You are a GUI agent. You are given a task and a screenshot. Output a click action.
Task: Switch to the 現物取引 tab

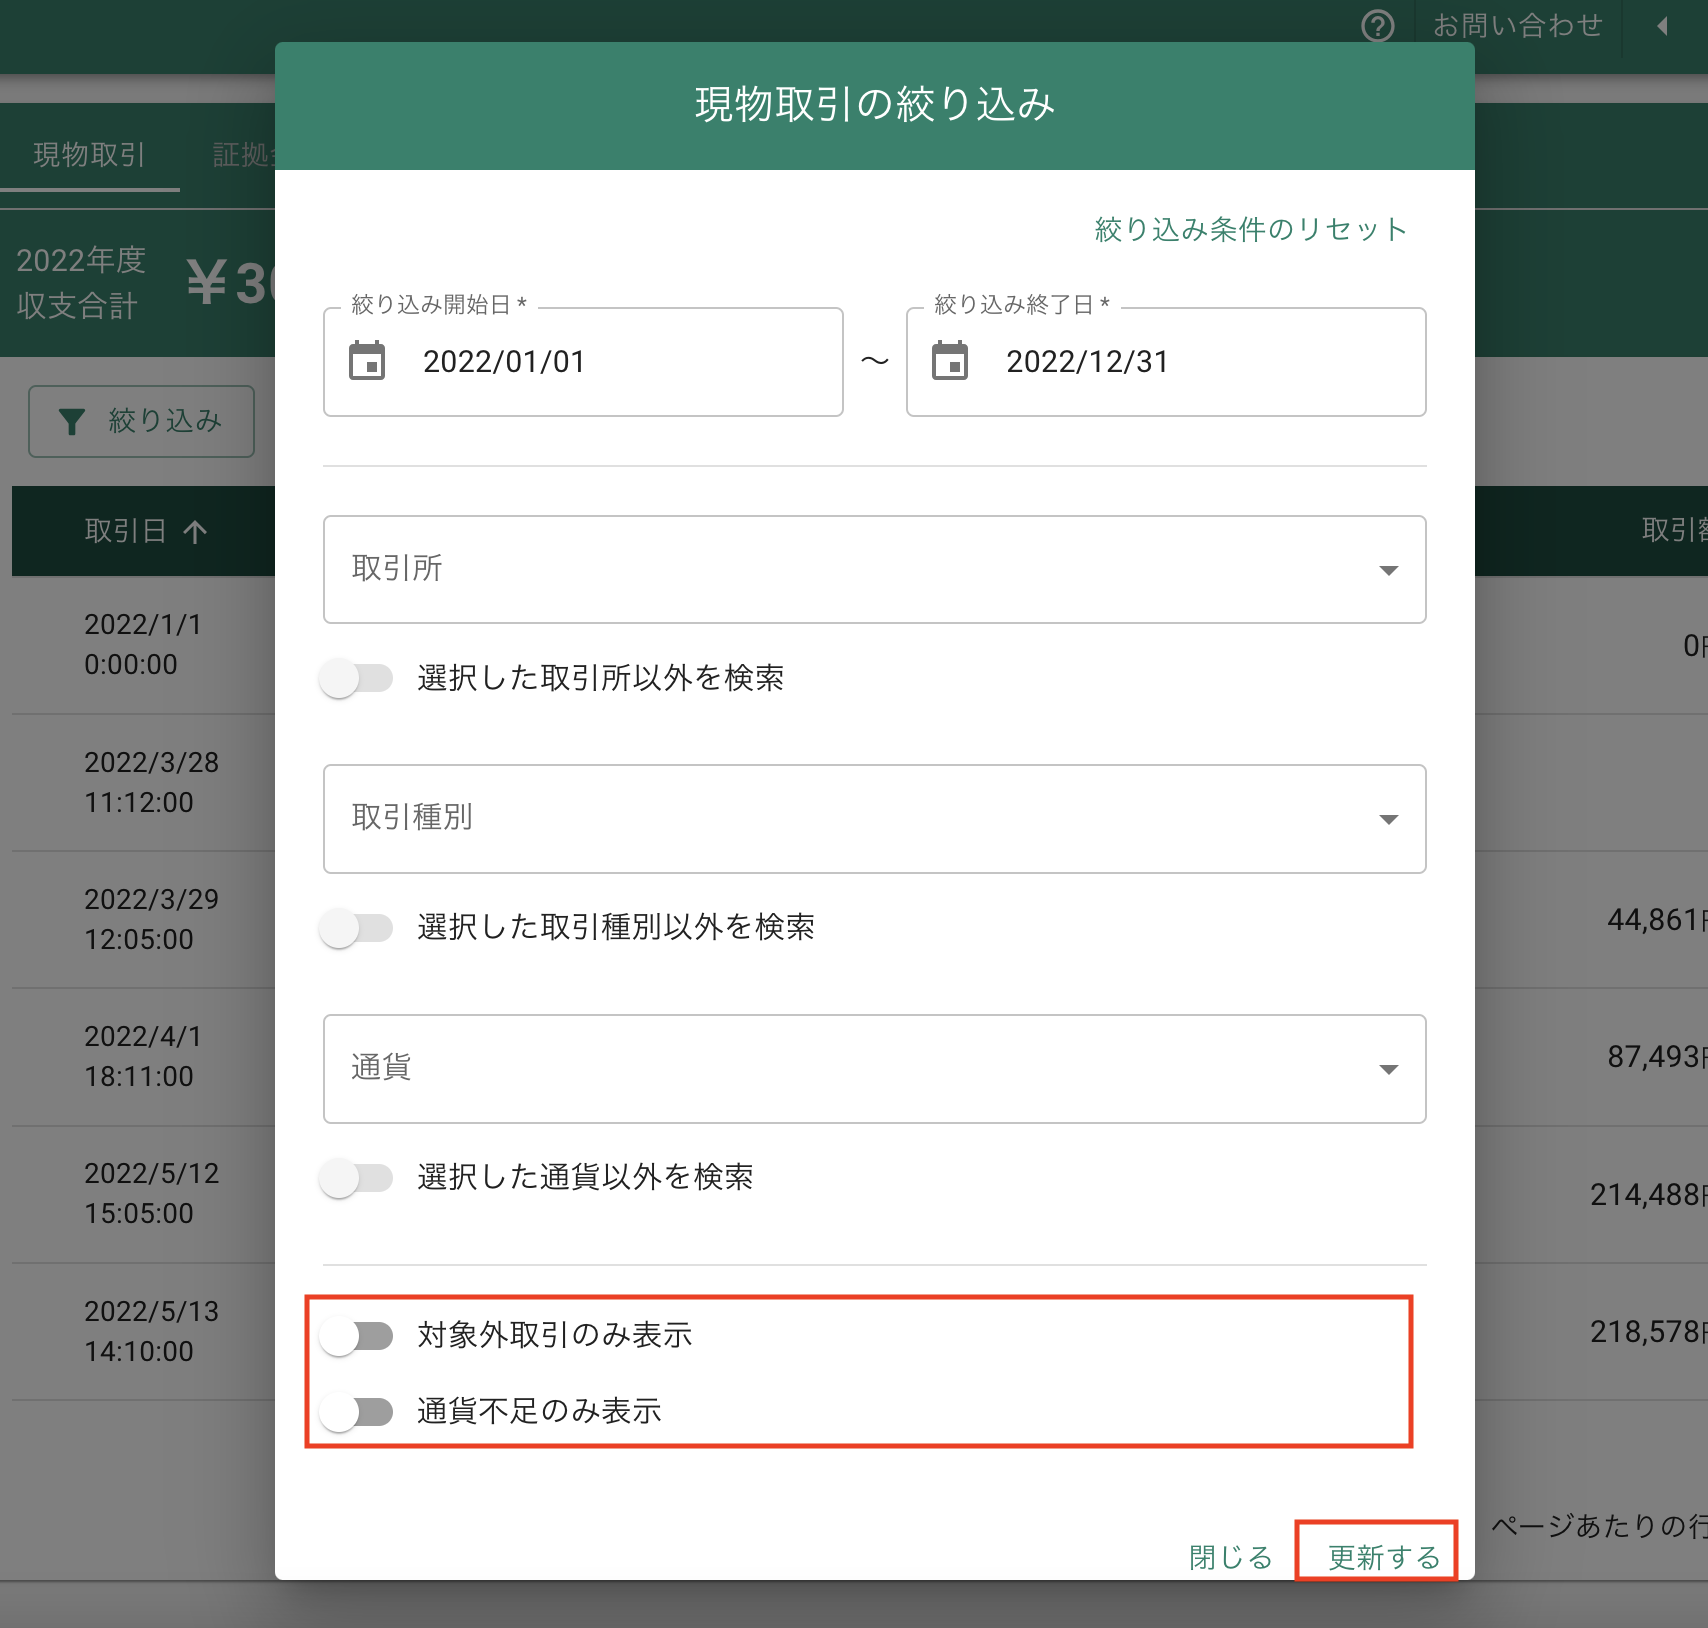click(90, 154)
